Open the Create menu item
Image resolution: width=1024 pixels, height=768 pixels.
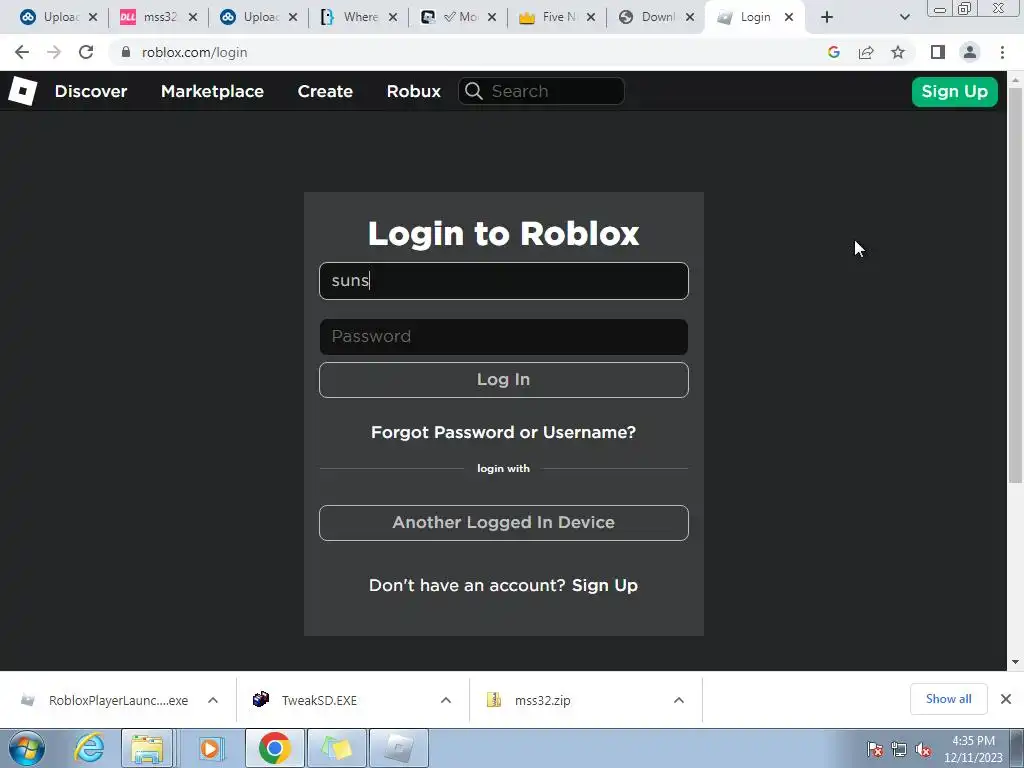tap(325, 91)
